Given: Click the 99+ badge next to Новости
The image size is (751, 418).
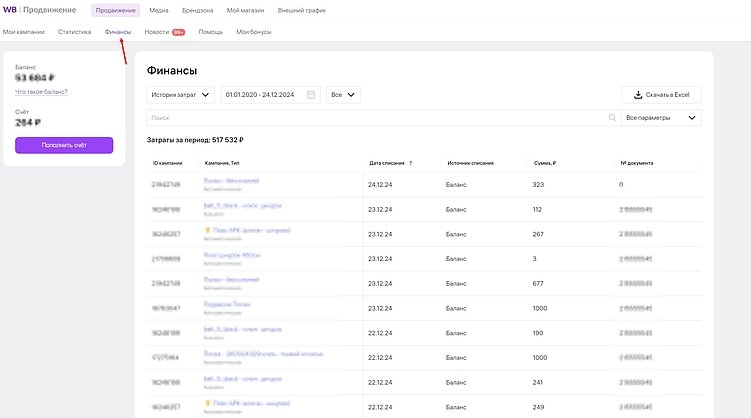Looking at the screenshot, I should [179, 32].
